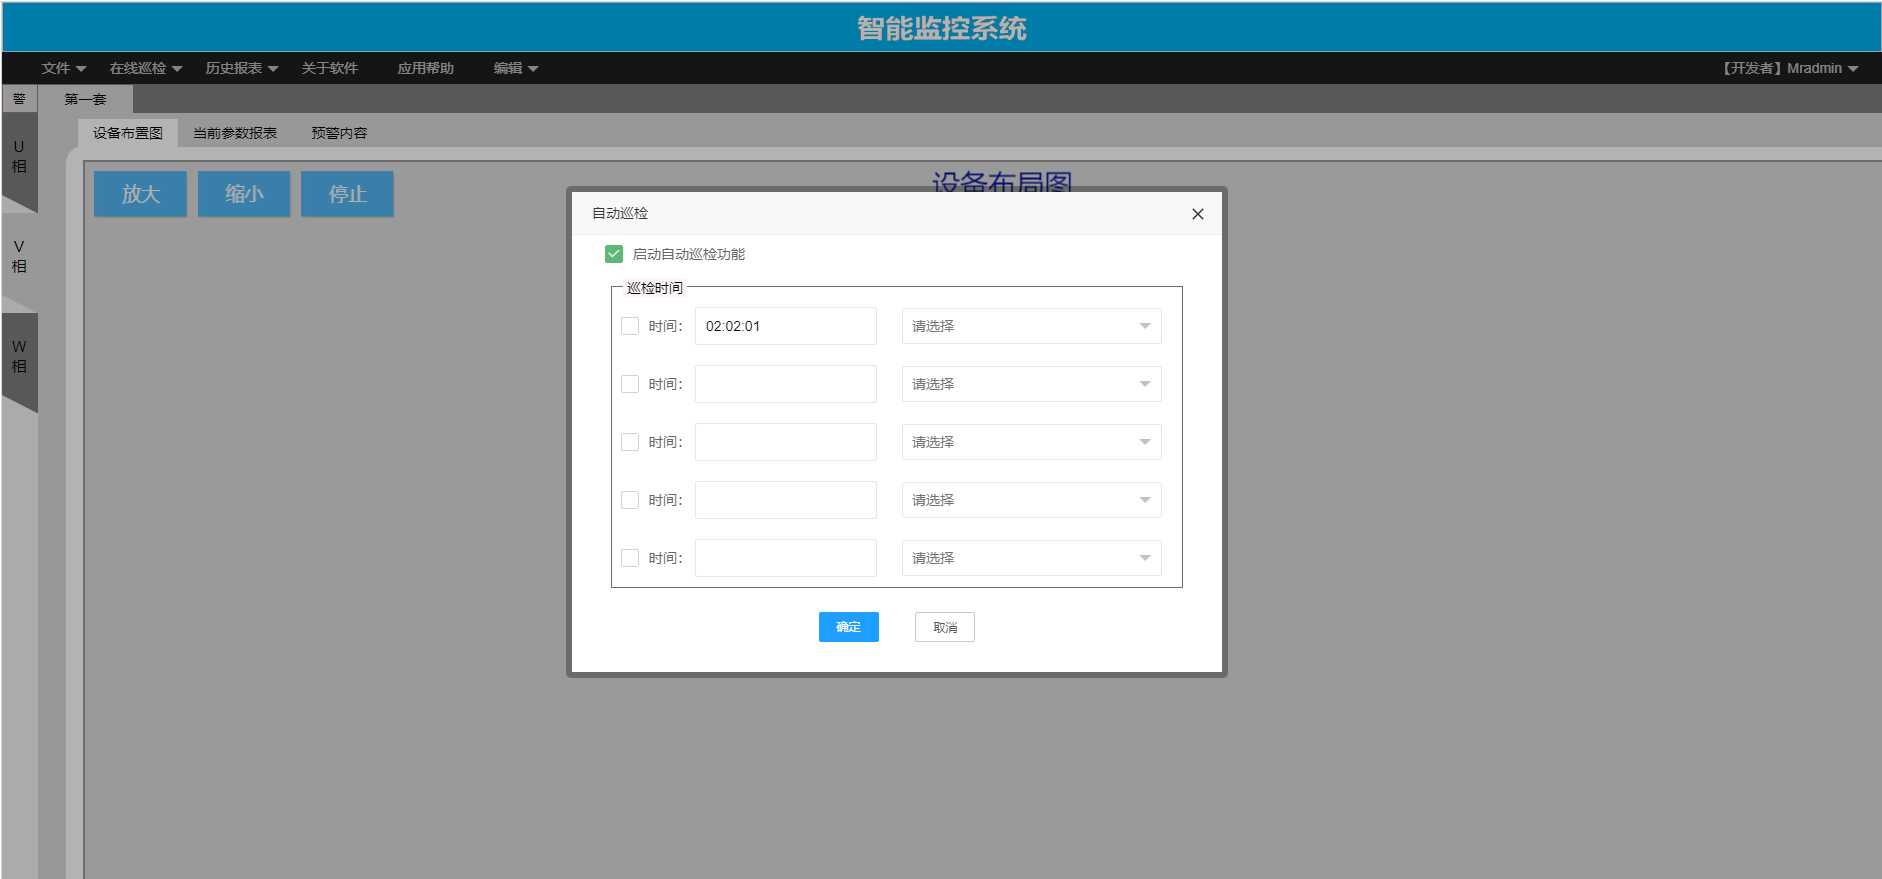Open the 请选择 dropdown in the fifth row

(x=1031, y=558)
